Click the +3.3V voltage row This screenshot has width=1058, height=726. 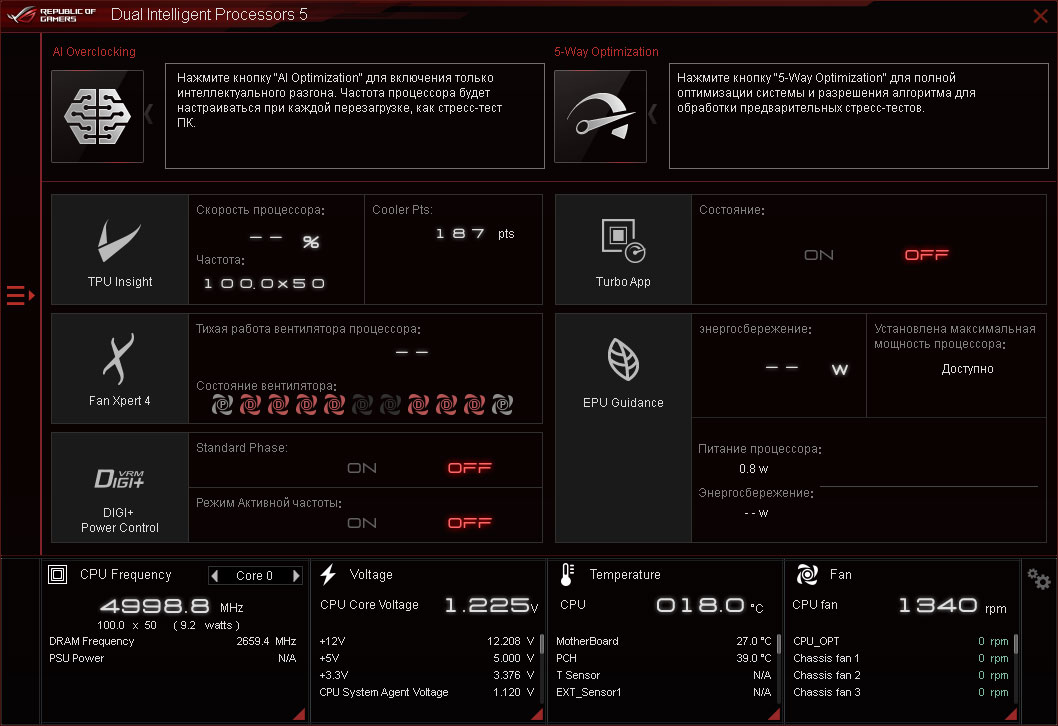[x=426, y=675]
